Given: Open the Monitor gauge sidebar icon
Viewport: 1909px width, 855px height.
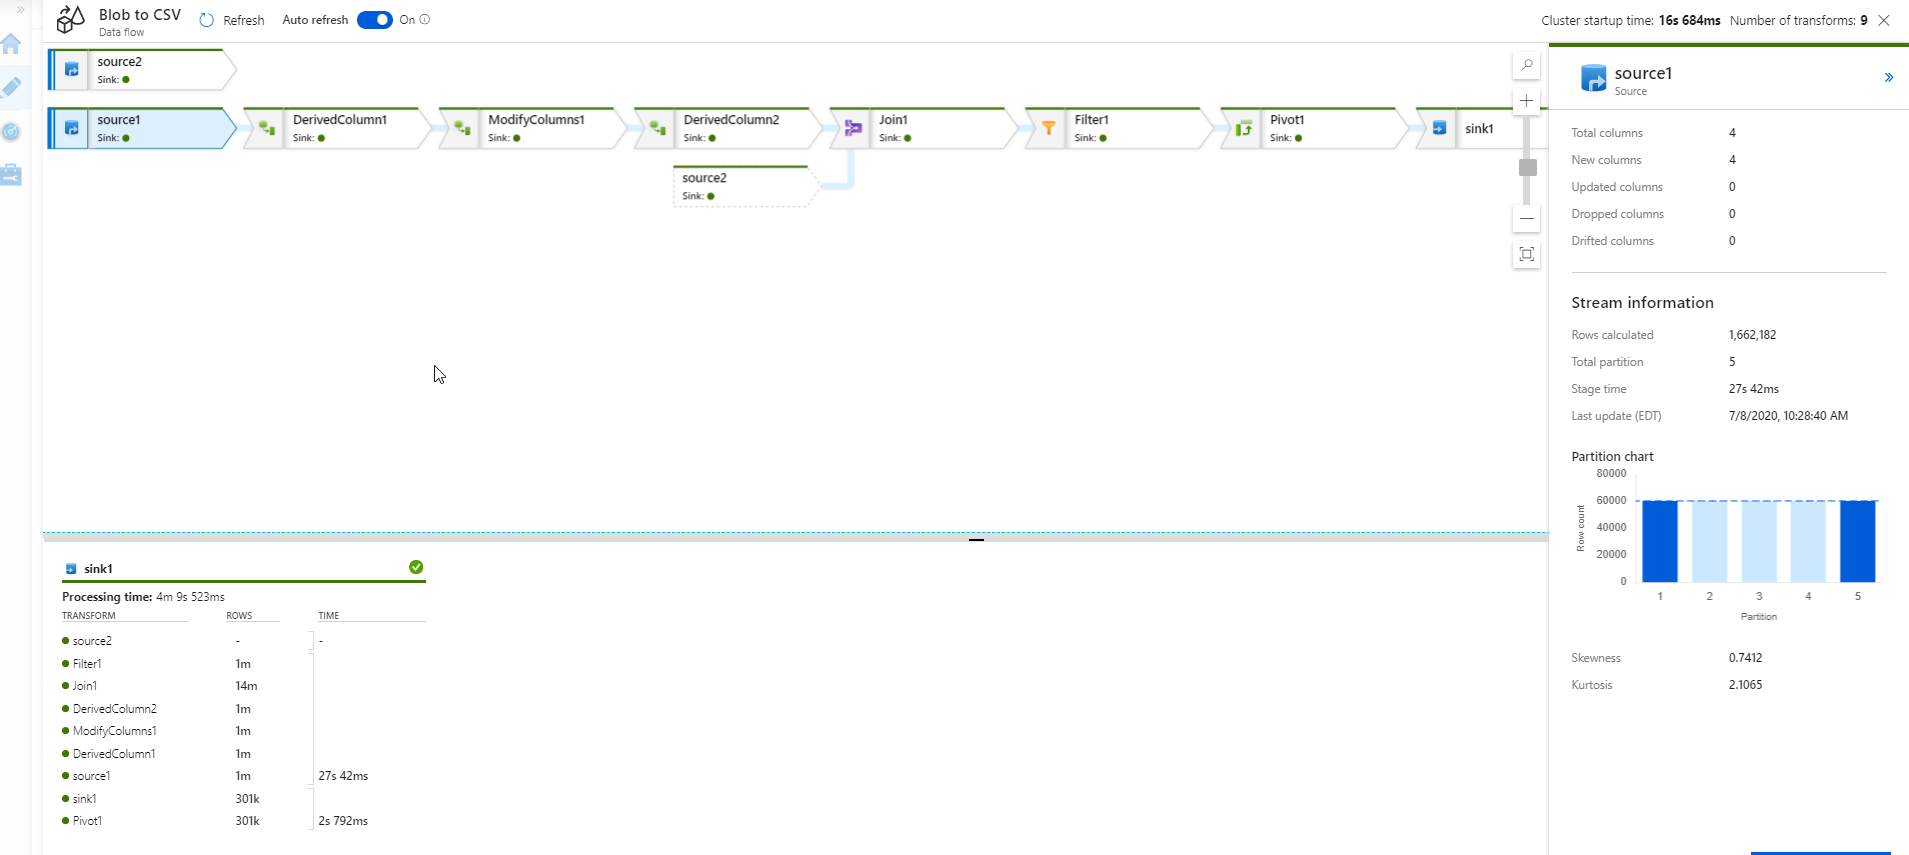Looking at the screenshot, I should 11,131.
